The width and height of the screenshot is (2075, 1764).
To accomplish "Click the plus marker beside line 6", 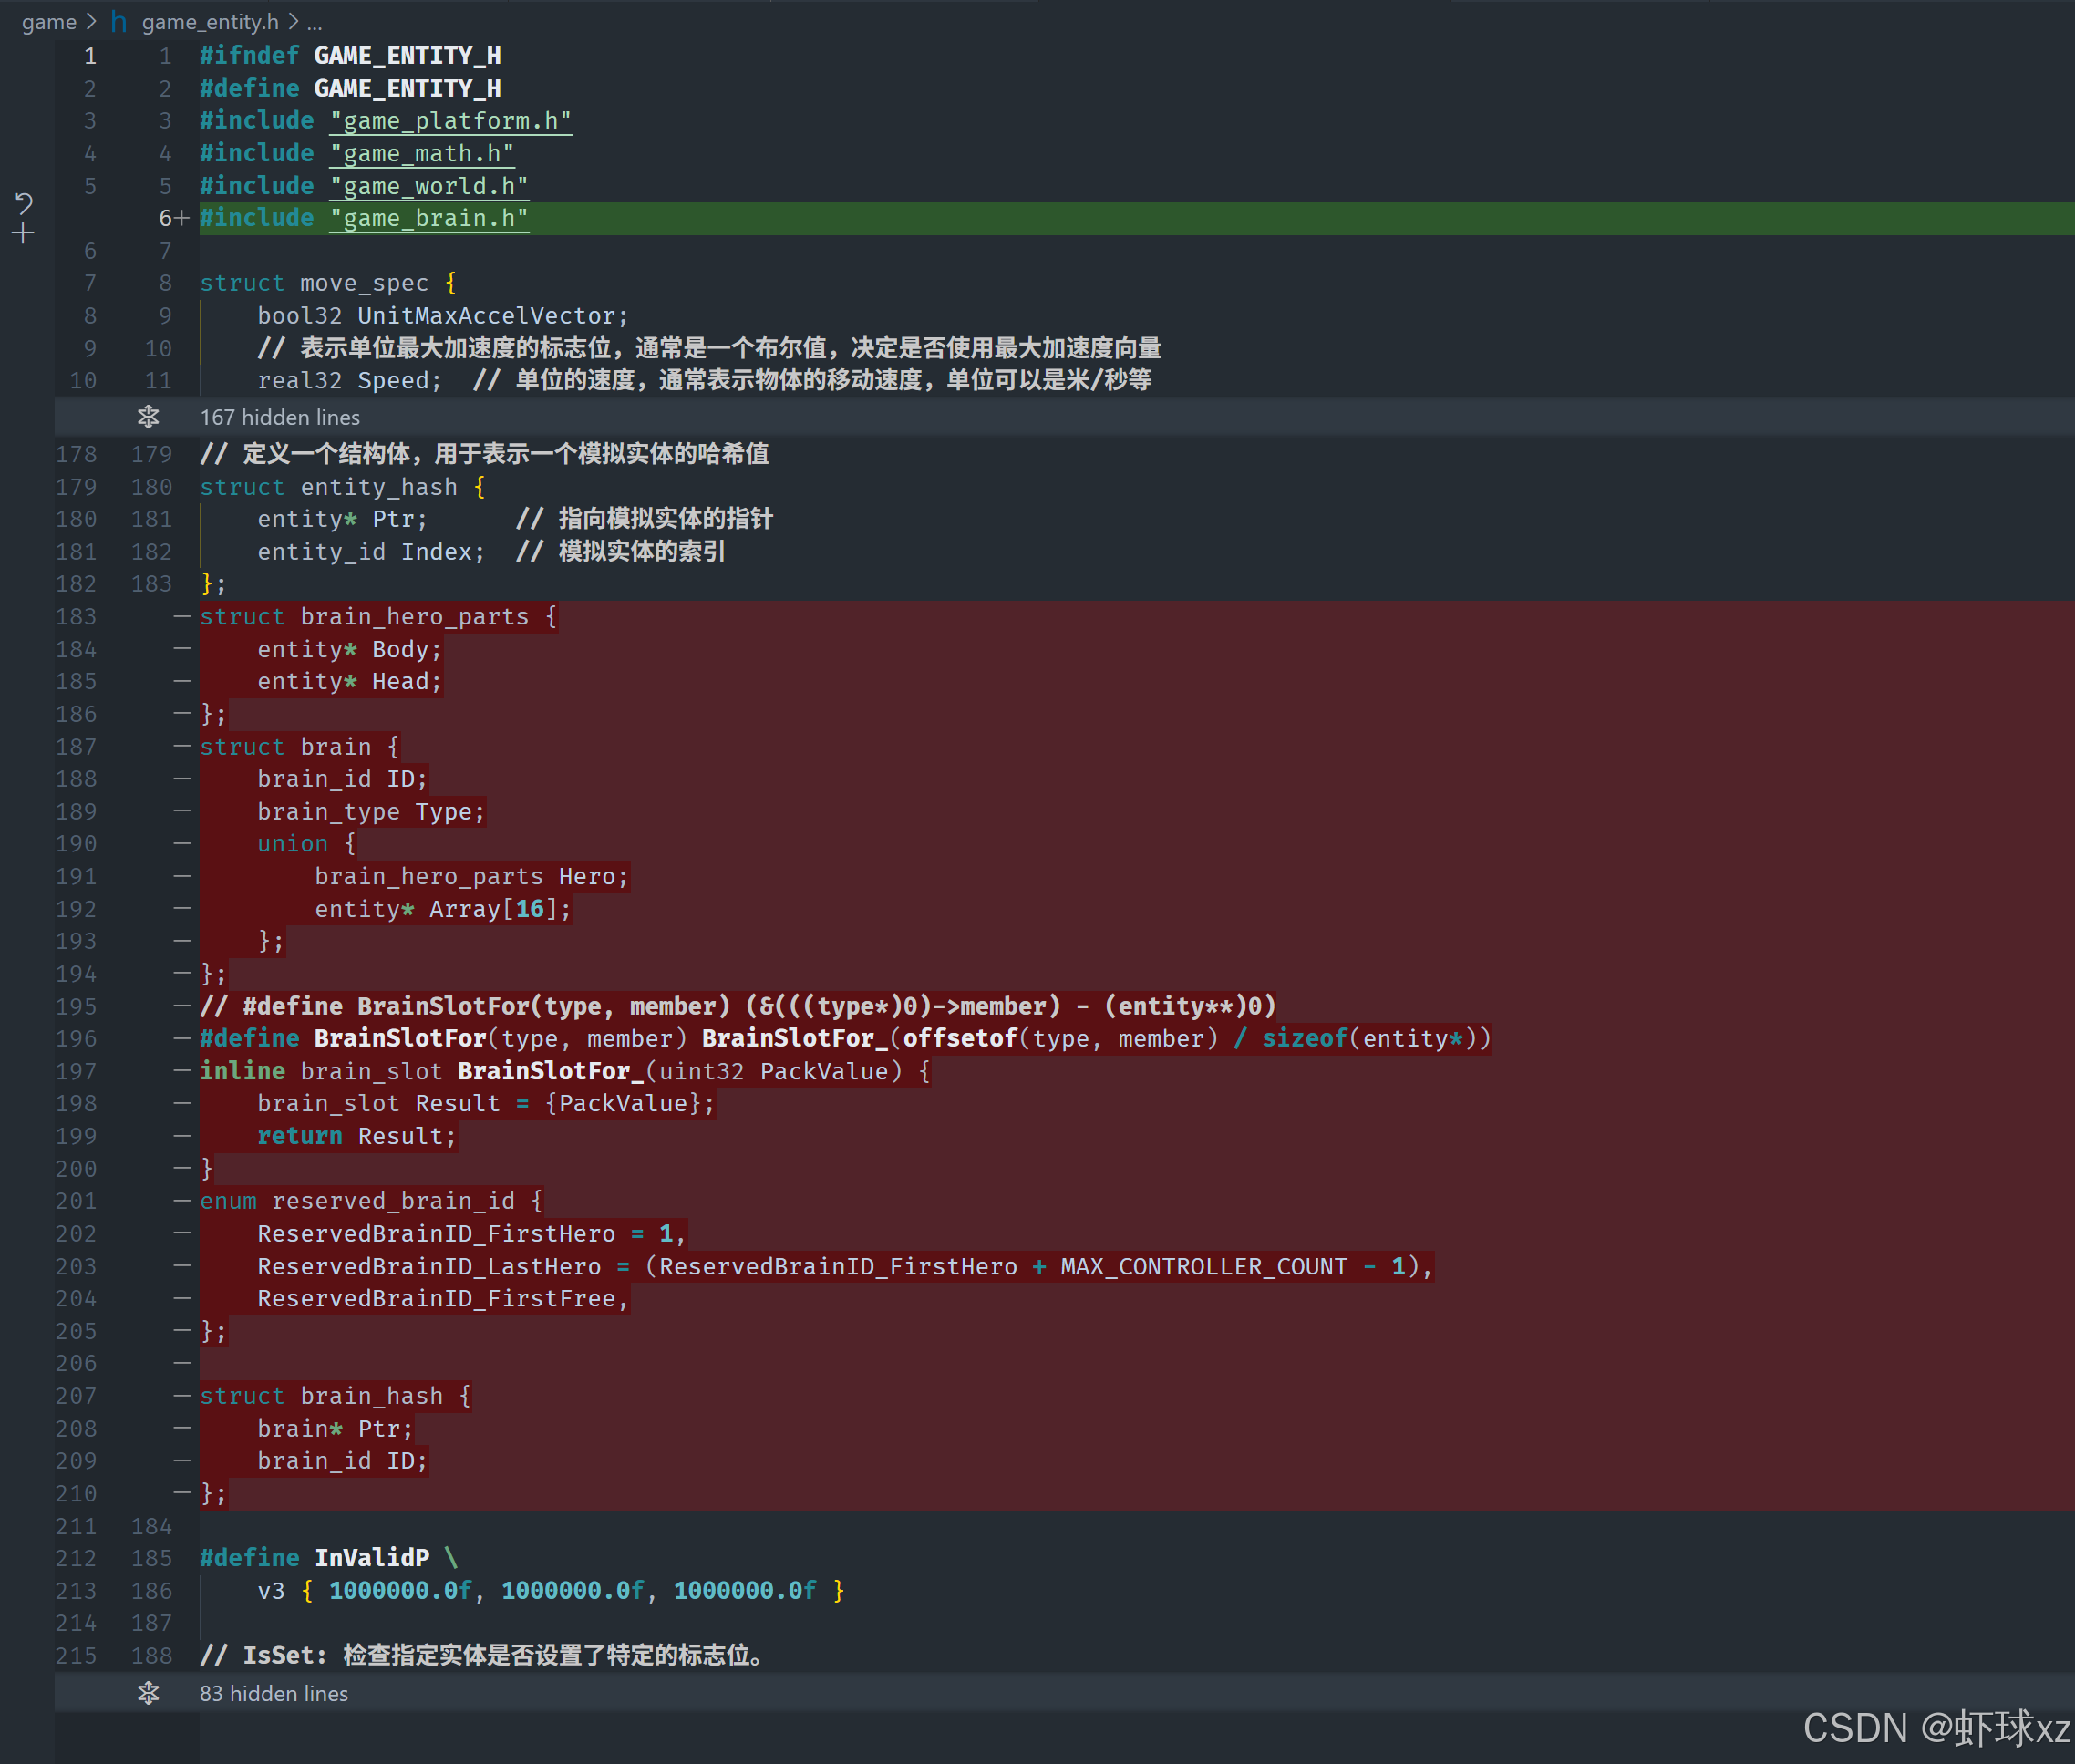I will pyautogui.click(x=182, y=218).
